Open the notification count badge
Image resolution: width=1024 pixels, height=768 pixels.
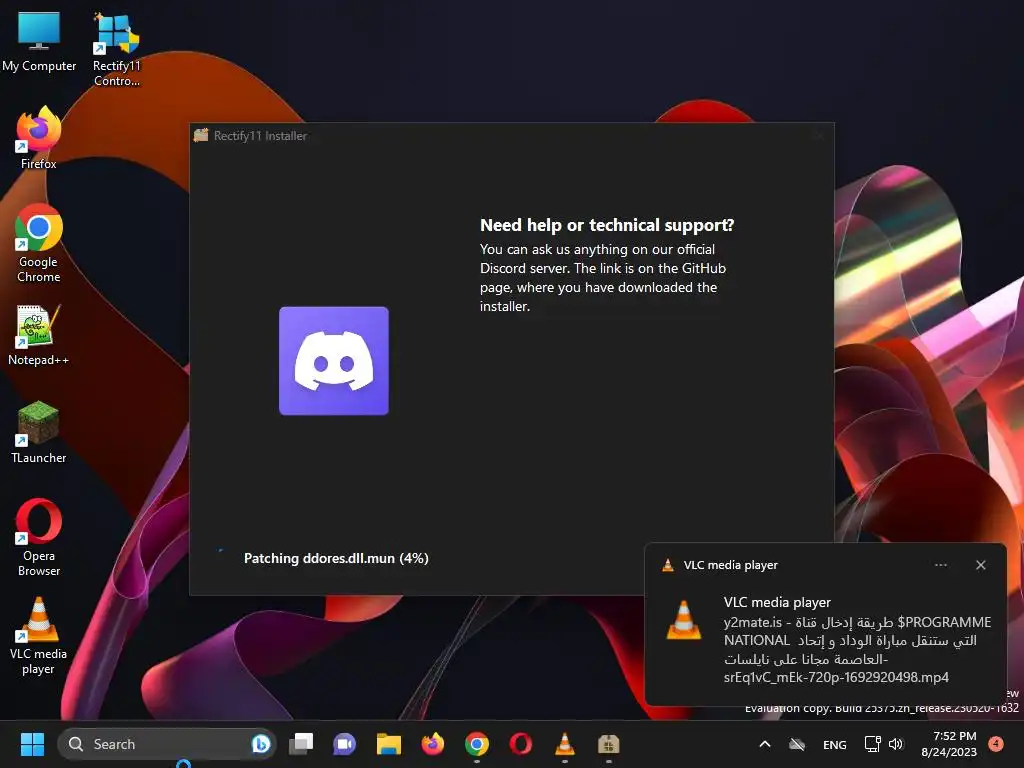point(996,743)
